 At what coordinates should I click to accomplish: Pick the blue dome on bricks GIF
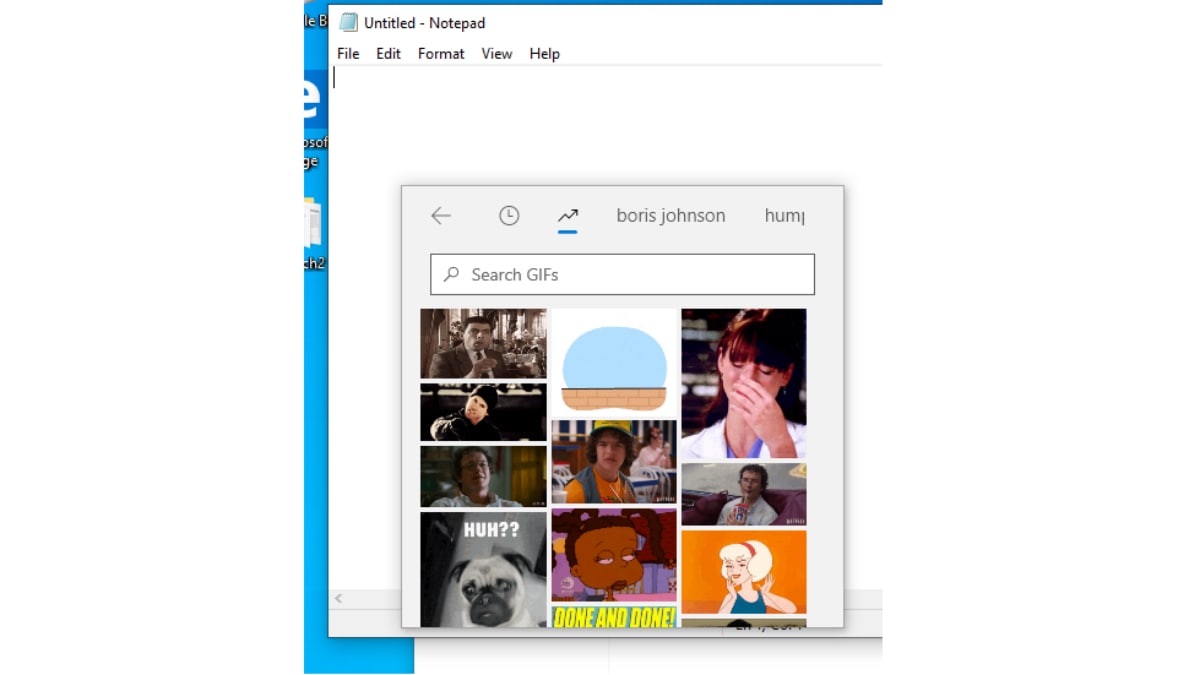coord(614,362)
